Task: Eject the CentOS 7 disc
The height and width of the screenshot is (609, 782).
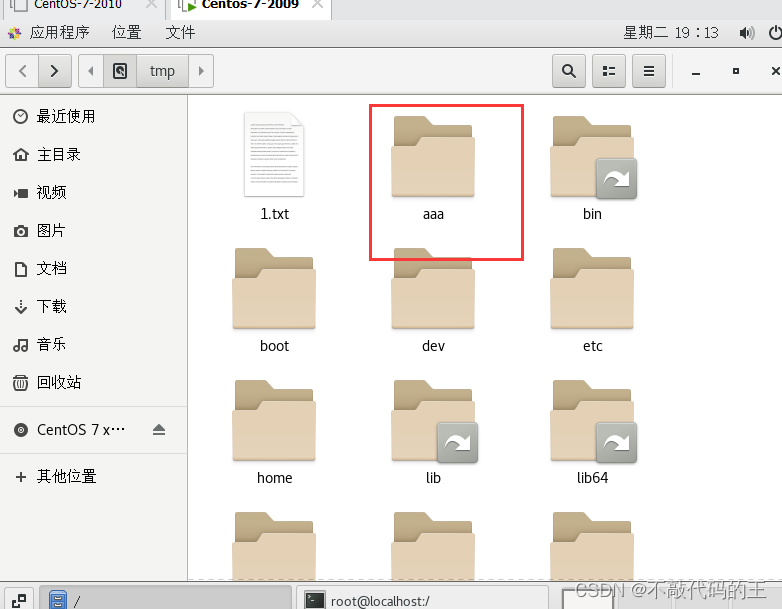Action: pyautogui.click(x=159, y=429)
